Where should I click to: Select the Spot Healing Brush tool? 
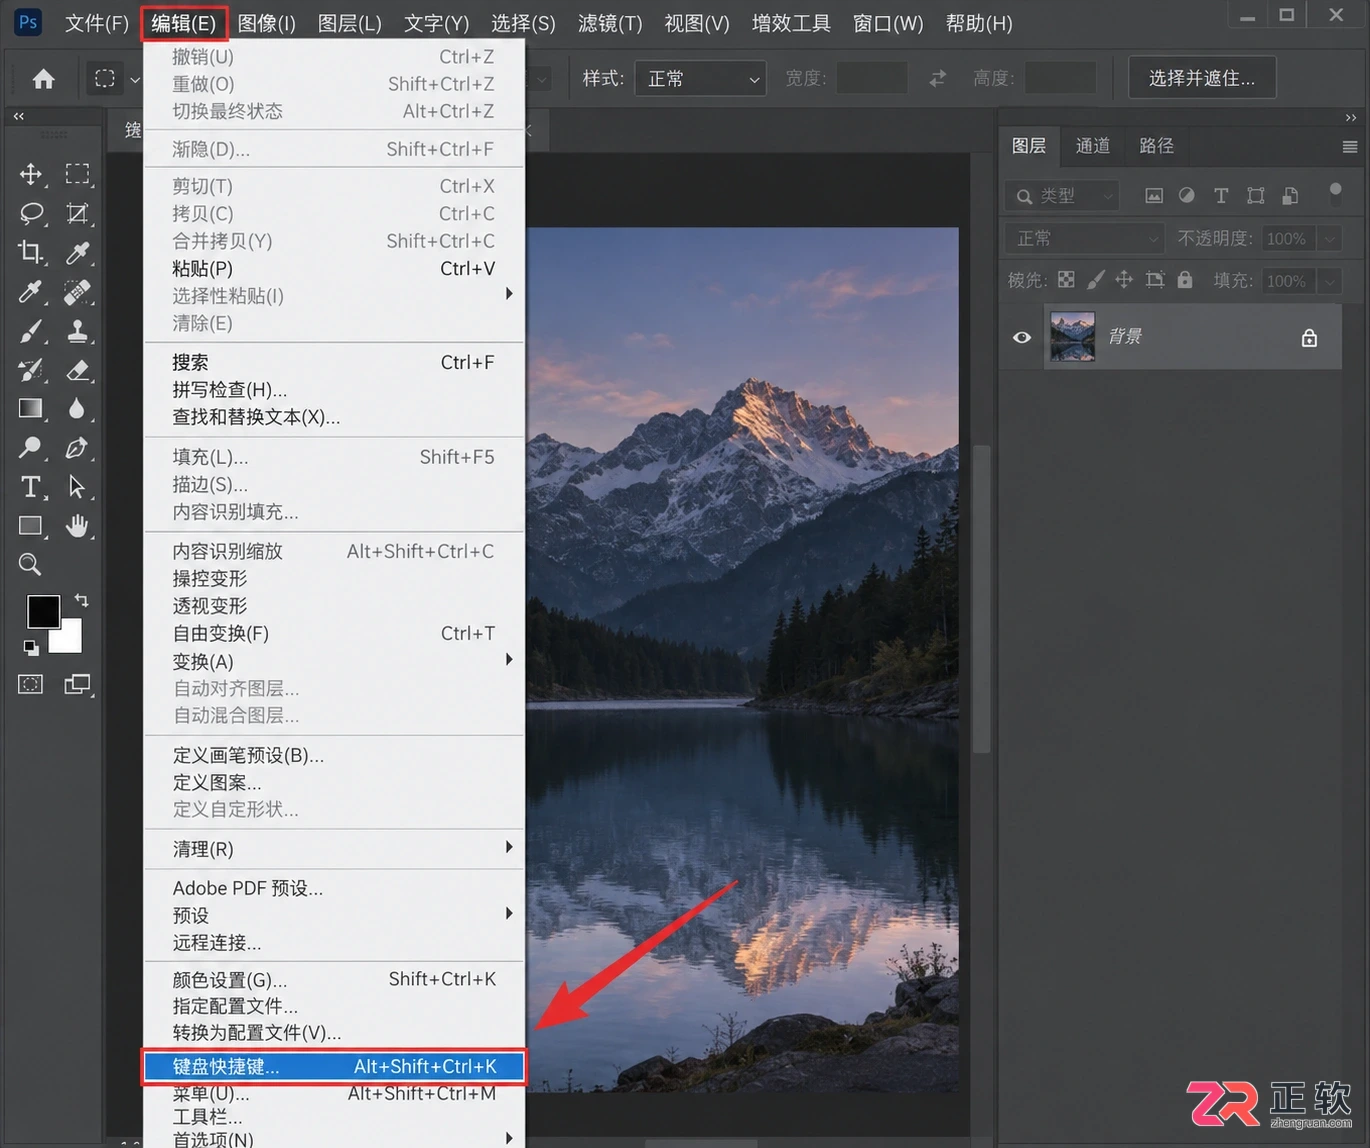[x=77, y=291]
